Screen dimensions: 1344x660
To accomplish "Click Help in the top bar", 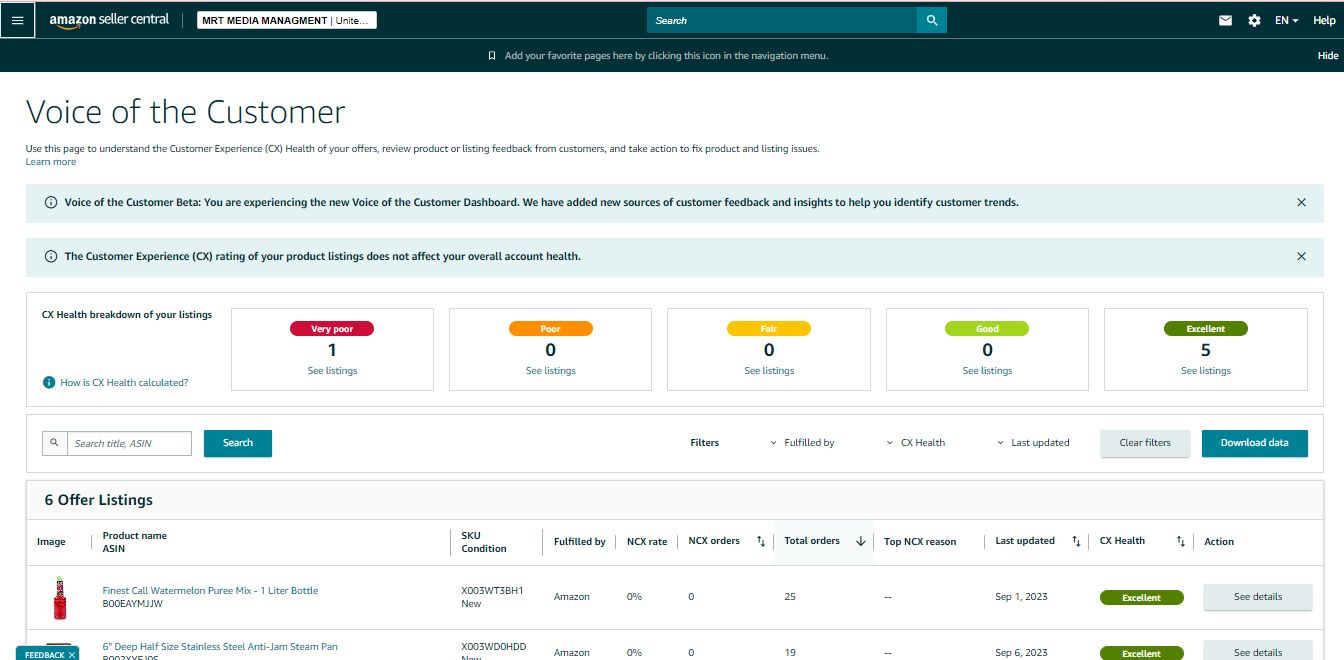I will (x=1324, y=20).
